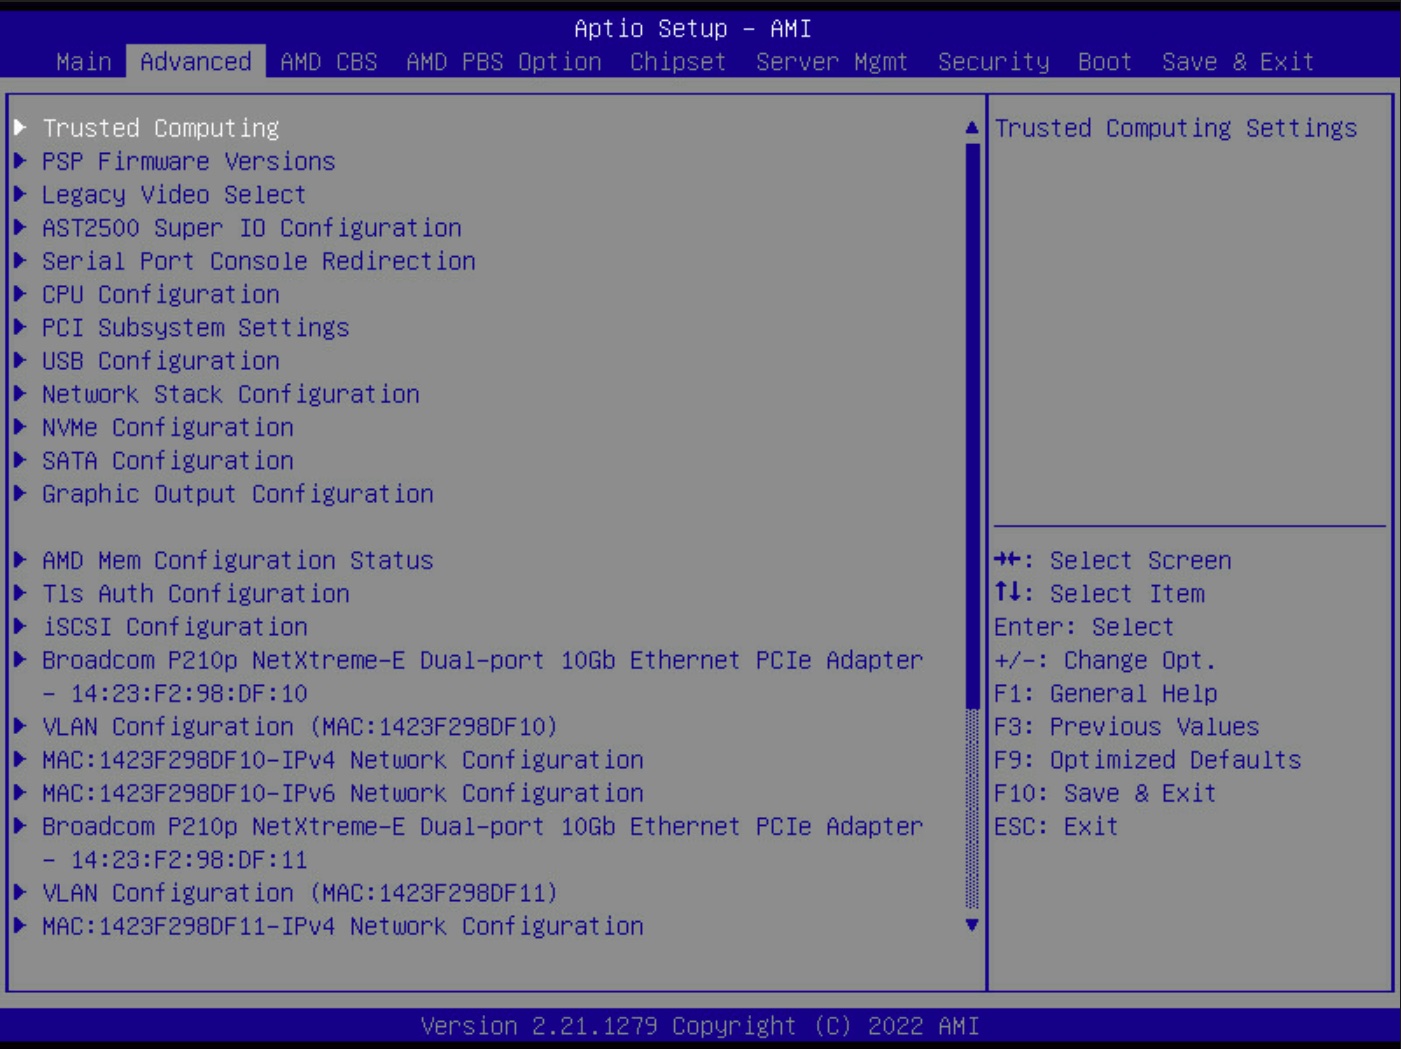Screen dimensions: 1401x1049
Task: Click the Enter: Select hint
Action: (1085, 627)
